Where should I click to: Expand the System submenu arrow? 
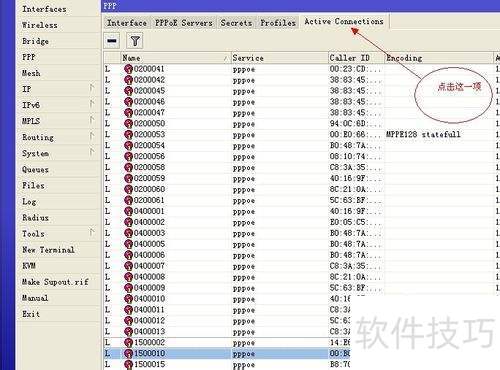click(x=92, y=152)
